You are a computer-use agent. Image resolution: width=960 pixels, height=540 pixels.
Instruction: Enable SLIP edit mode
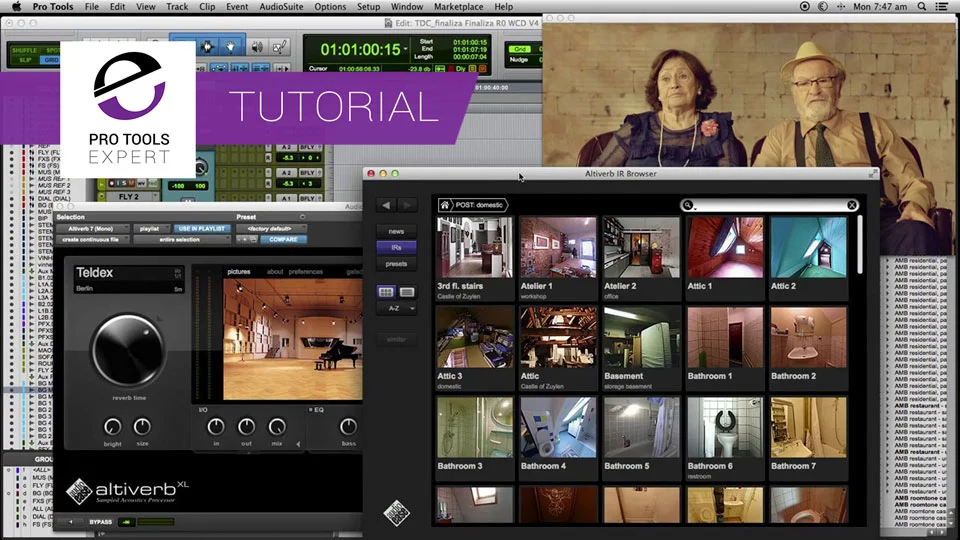(x=25, y=60)
